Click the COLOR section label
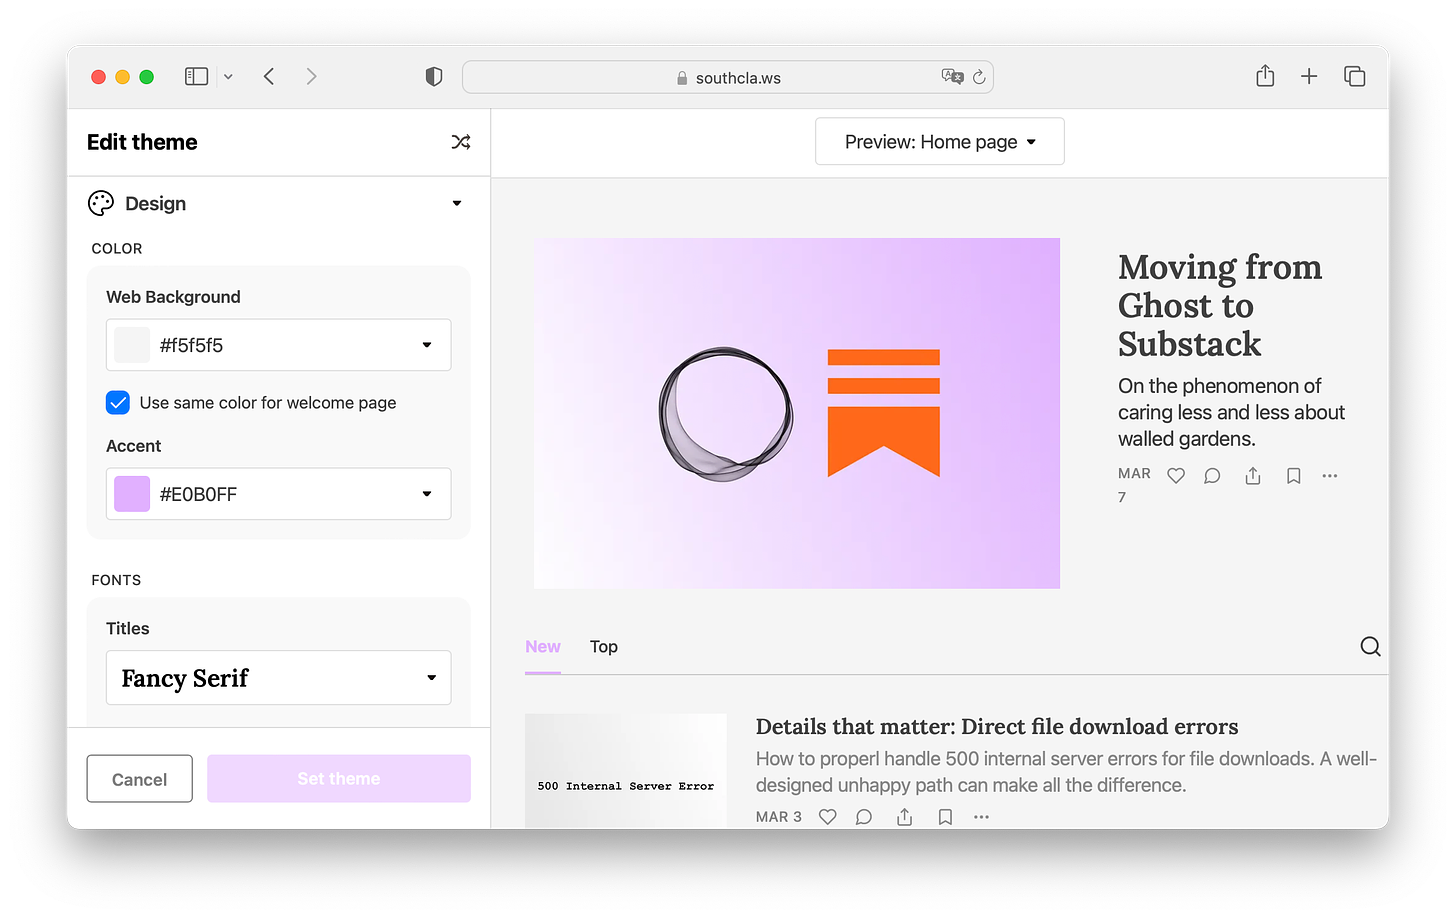Viewport: 1456px width, 918px height. [x=117, y=249]
